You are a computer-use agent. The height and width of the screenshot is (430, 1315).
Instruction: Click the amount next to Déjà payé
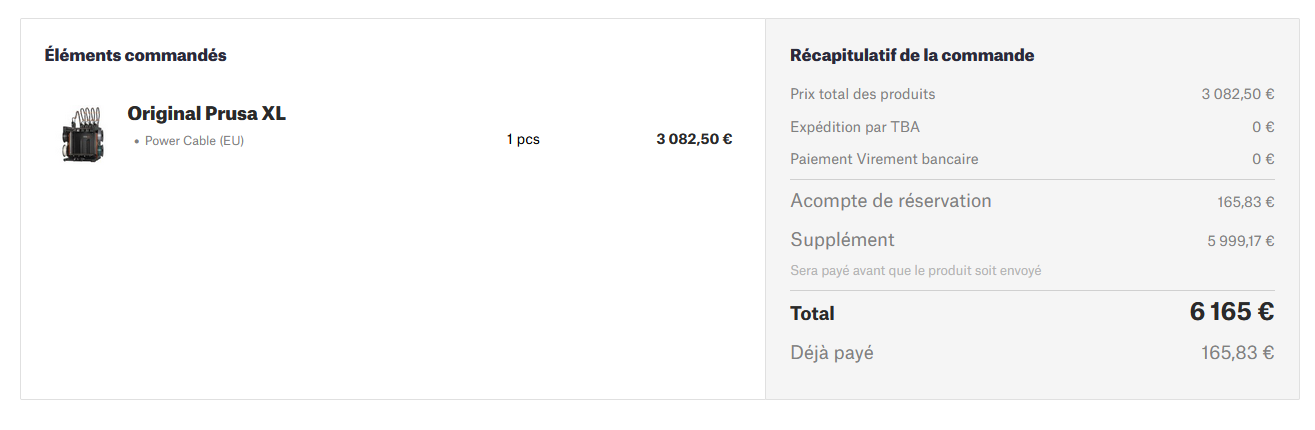click(1237, 353)
